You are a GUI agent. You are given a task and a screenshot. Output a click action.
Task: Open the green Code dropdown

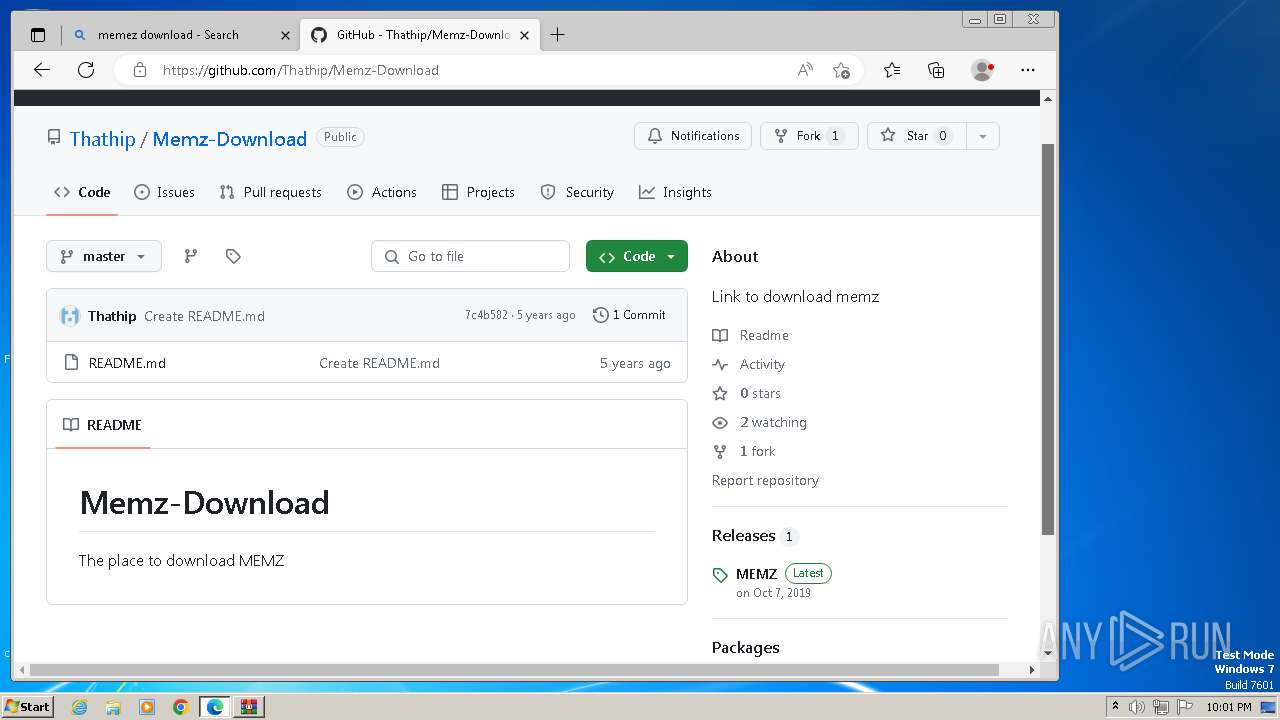(x=637, y=256)
